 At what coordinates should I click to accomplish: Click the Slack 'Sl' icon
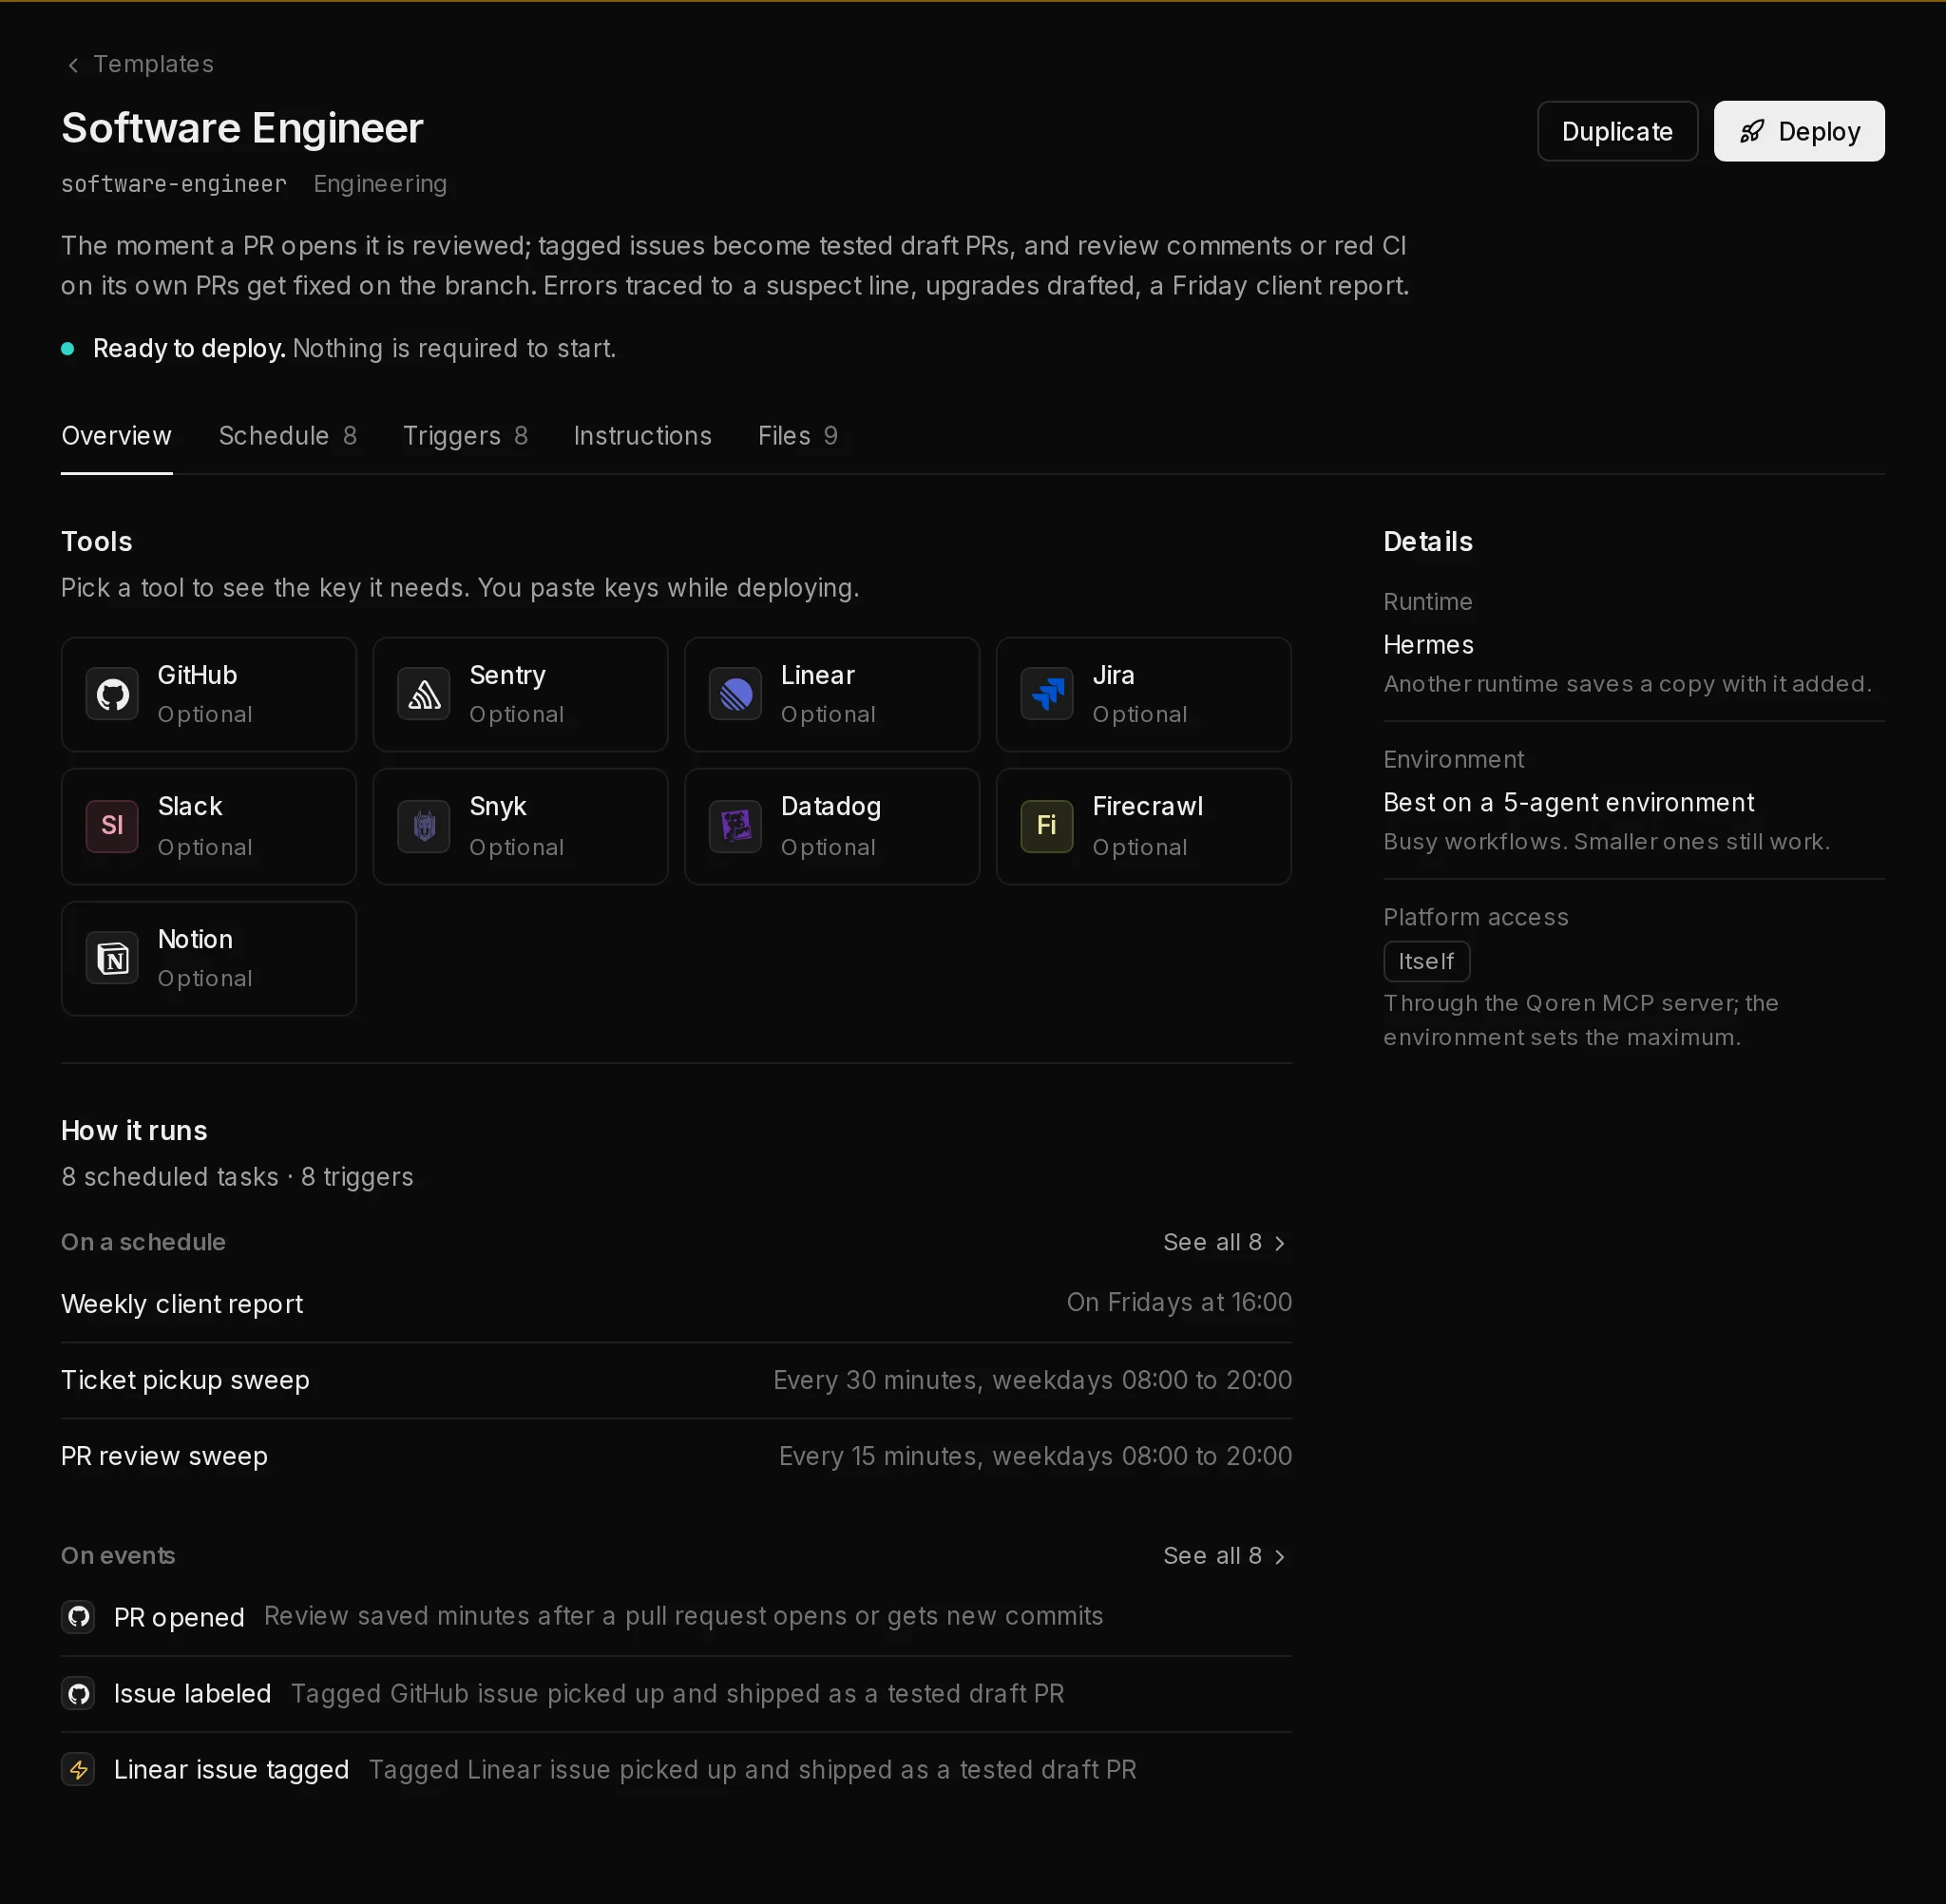[x=112, y=826]
